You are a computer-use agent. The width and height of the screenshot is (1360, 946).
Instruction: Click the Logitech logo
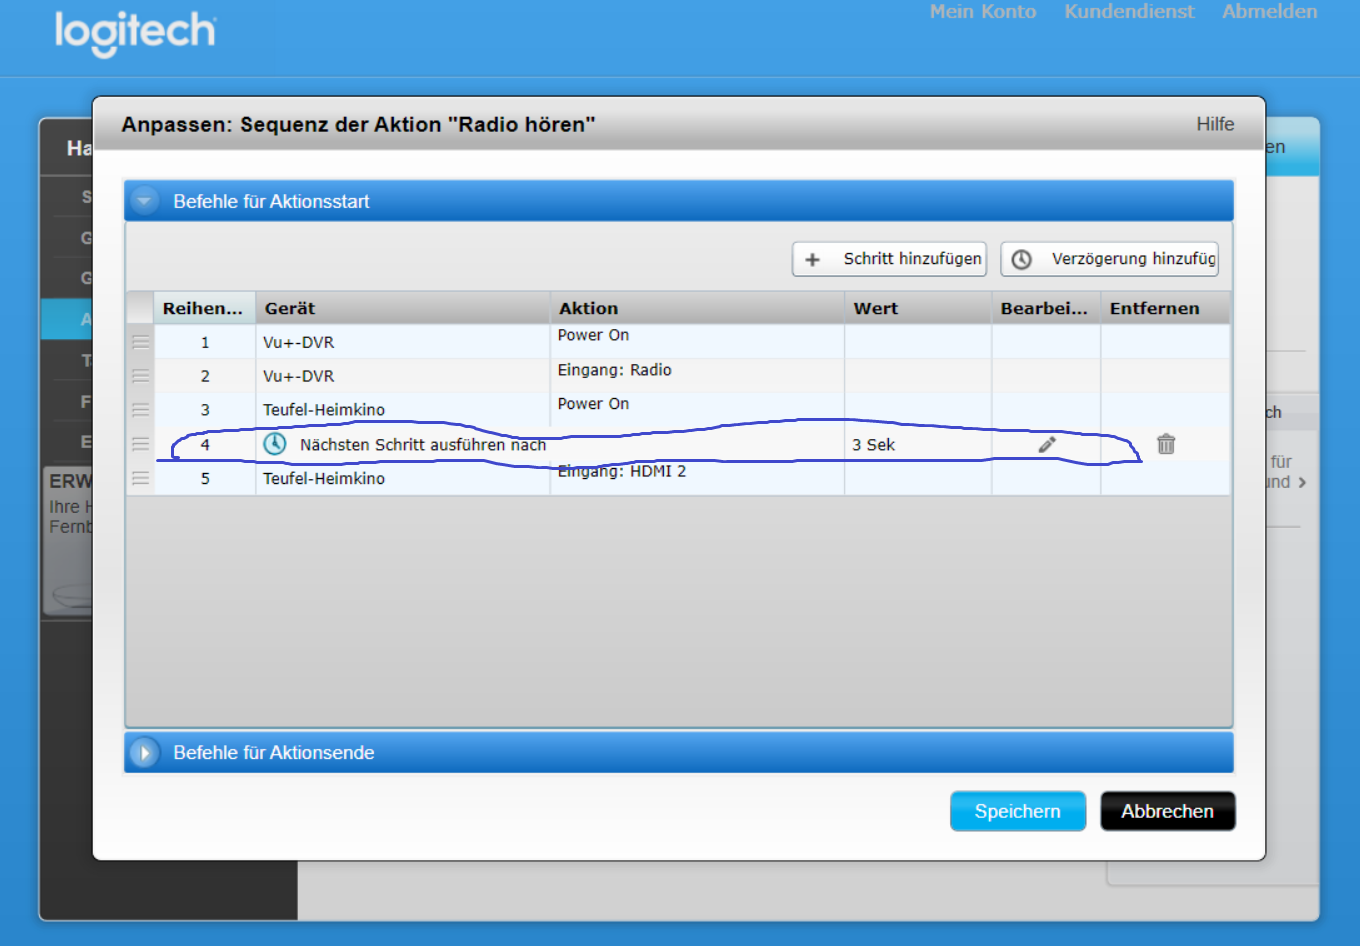click(x=135, y=32)
